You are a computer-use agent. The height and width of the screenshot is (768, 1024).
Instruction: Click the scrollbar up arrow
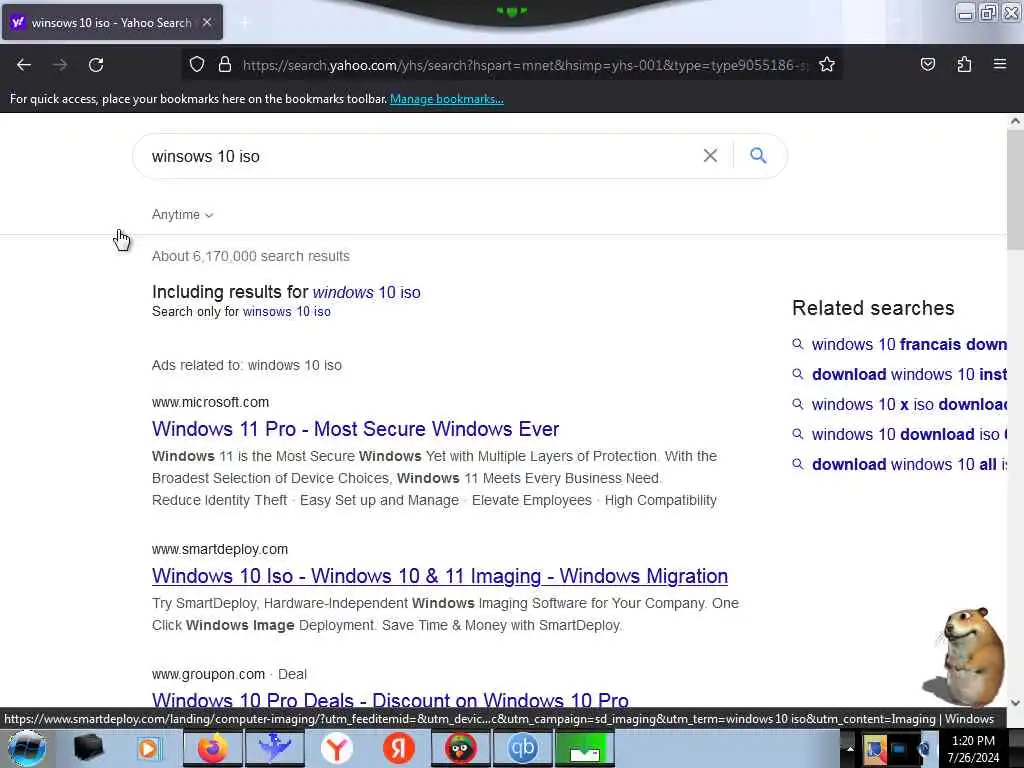point(1015,121)
